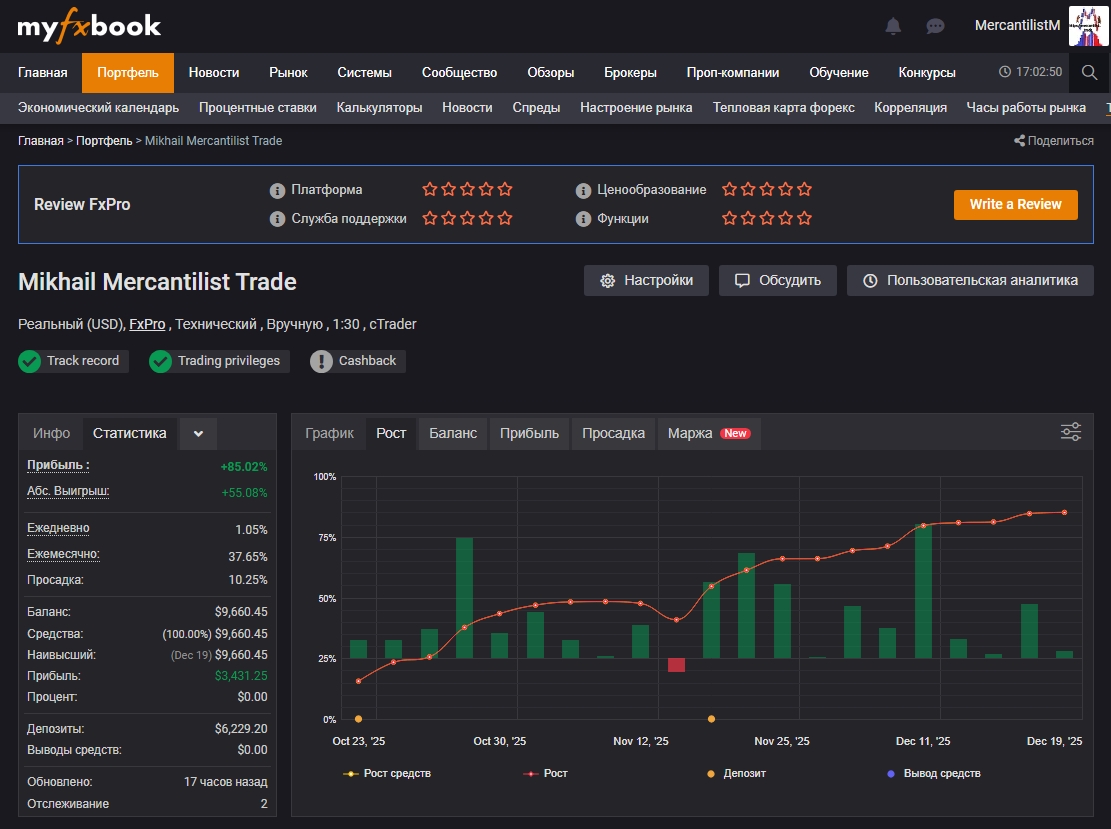Image resolution: width=1111 pixels, height=829 pixels.
Task: Rate Платформа with five stars
Action: click(505, 189)
